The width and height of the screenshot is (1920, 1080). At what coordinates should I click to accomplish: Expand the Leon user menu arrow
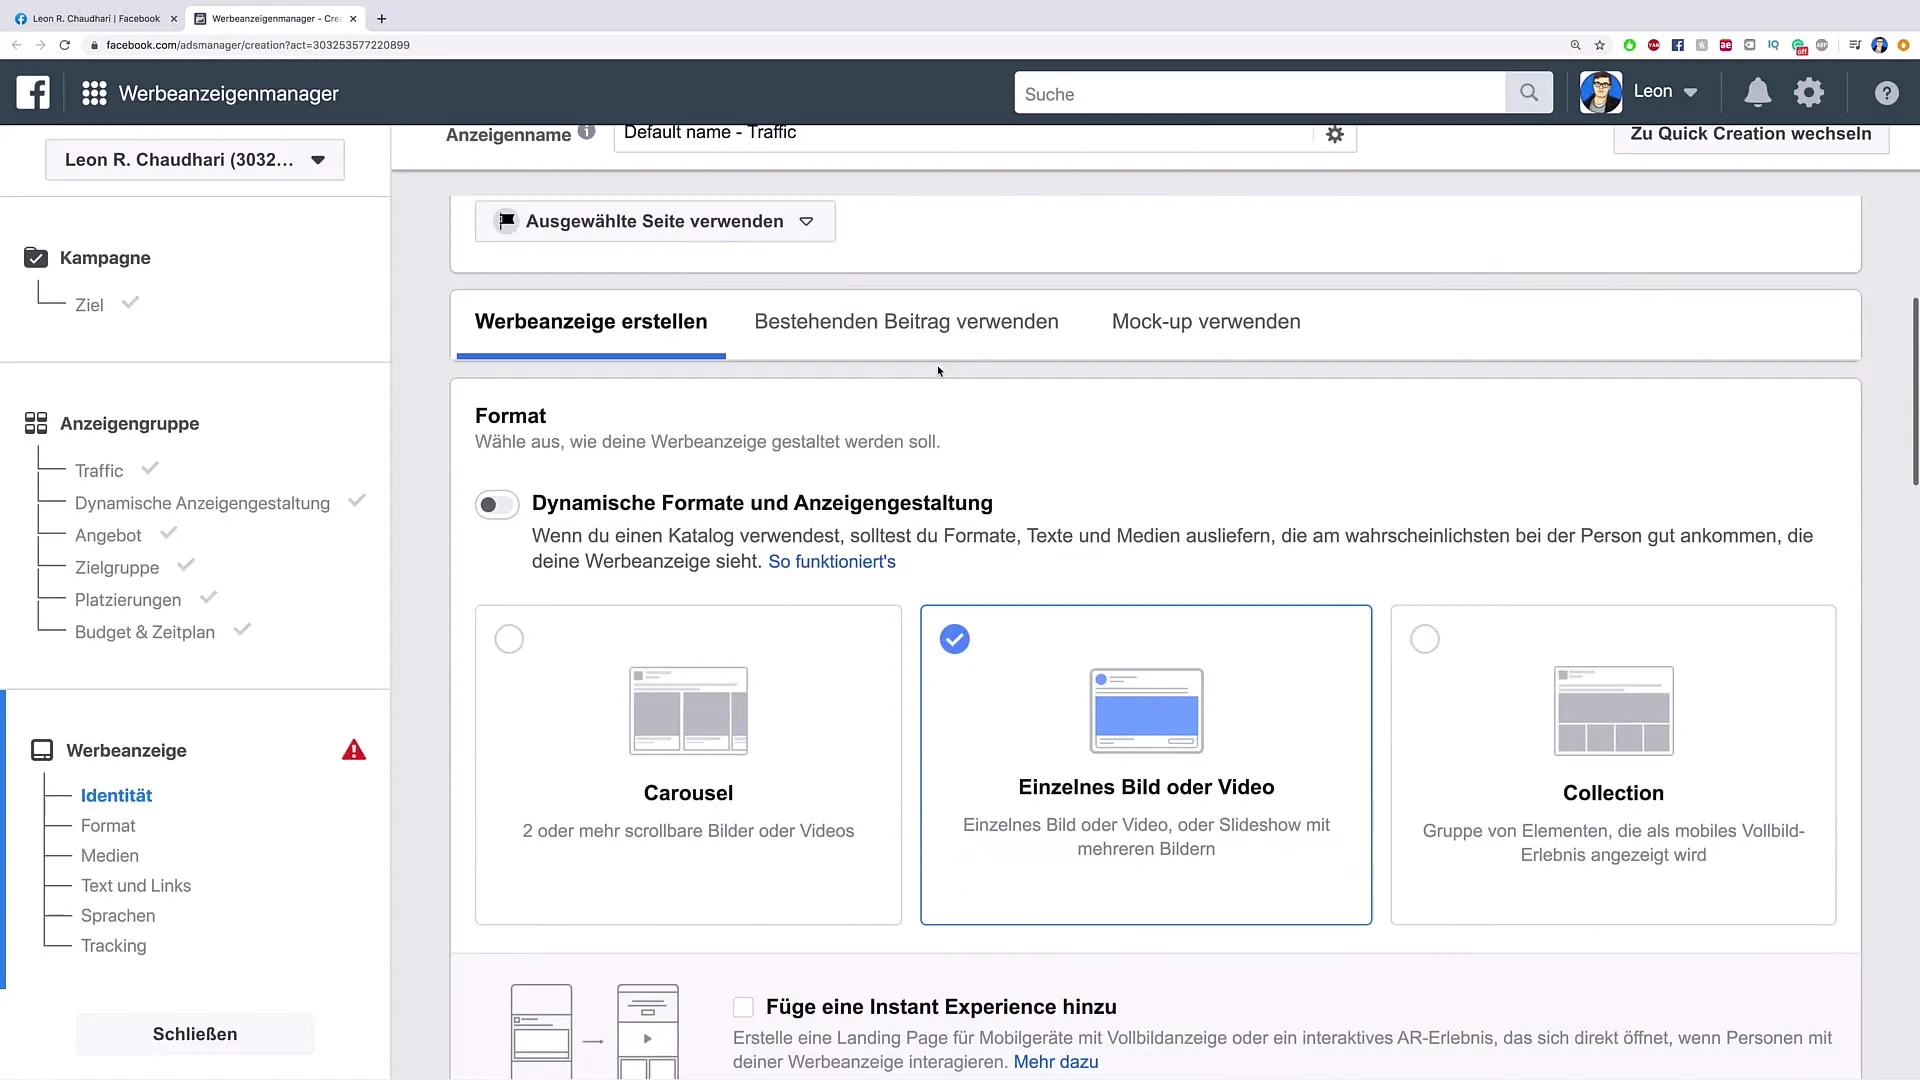(x=1691, y=93)
